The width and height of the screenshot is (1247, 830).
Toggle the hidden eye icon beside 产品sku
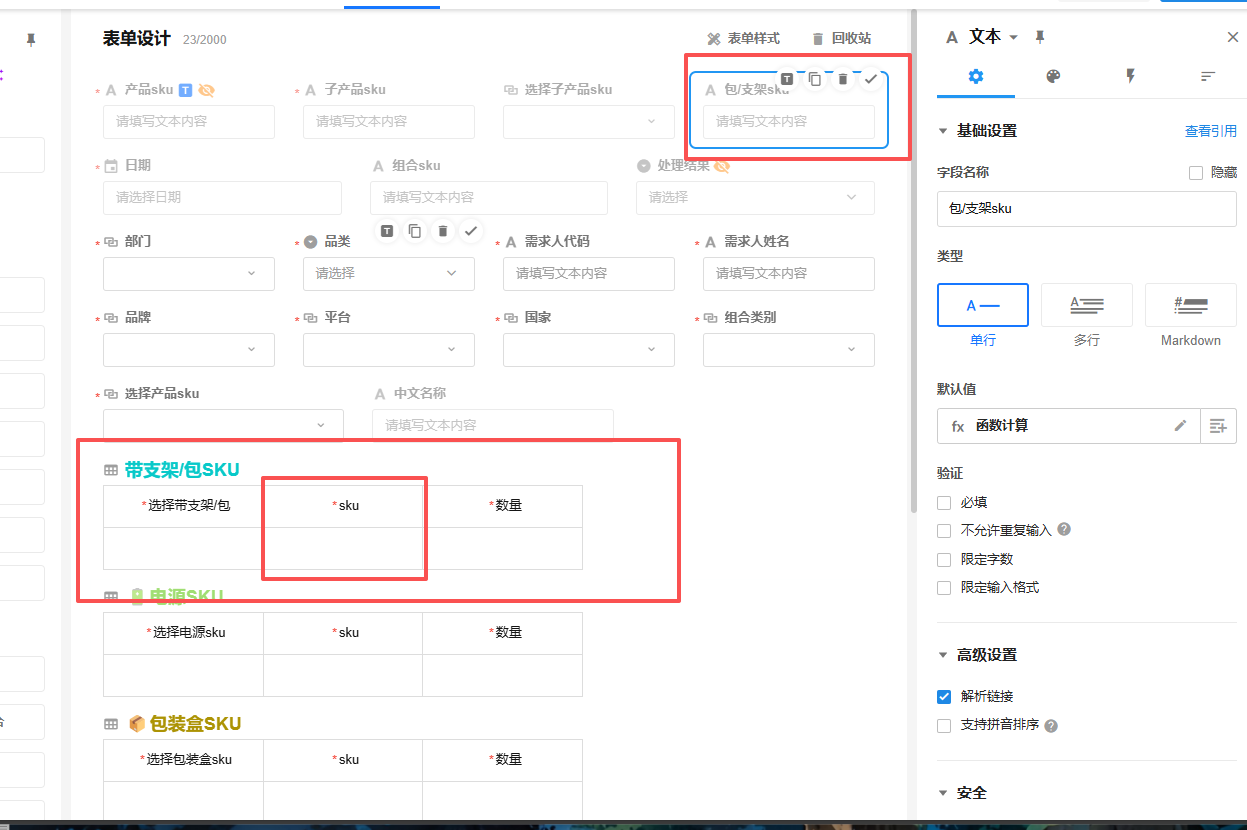pos(206,89)
